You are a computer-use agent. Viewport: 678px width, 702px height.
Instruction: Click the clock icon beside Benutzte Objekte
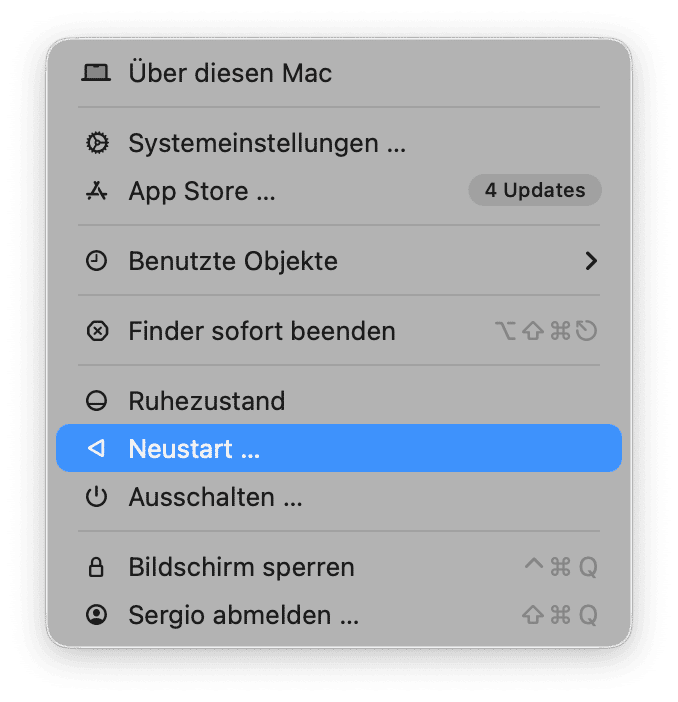coord(96,261)
